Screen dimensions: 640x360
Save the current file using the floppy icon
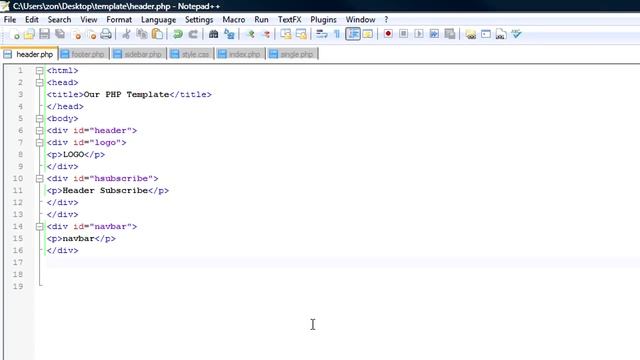click(x=44, y=34)
